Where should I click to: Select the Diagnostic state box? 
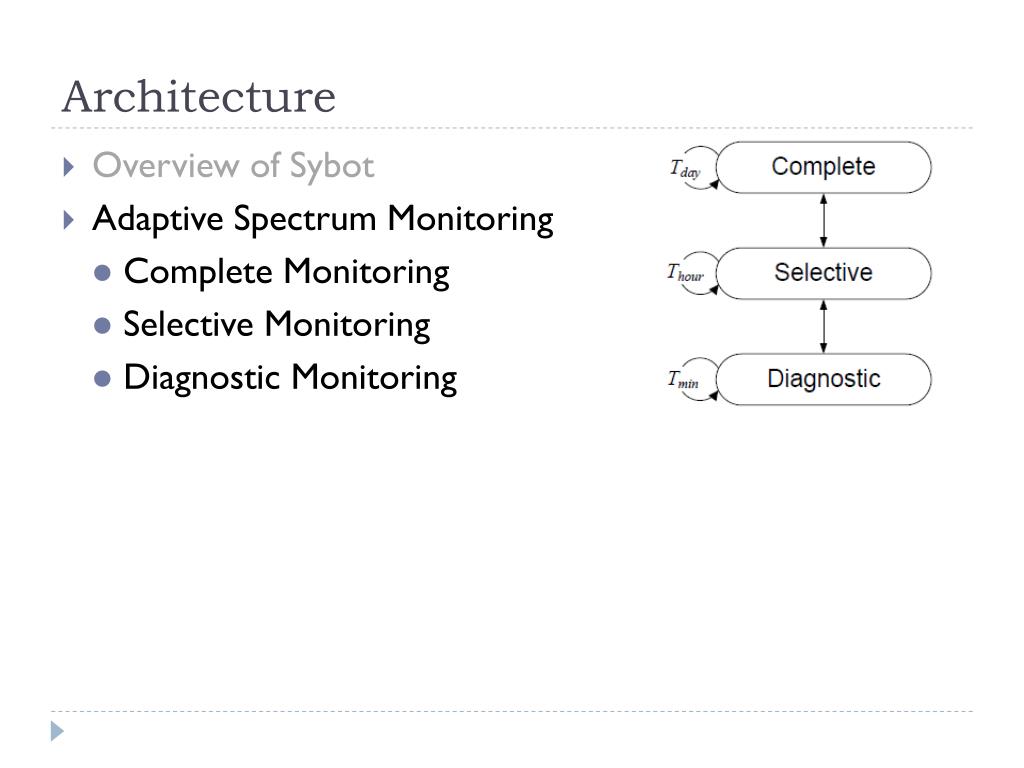click(824, 379)
